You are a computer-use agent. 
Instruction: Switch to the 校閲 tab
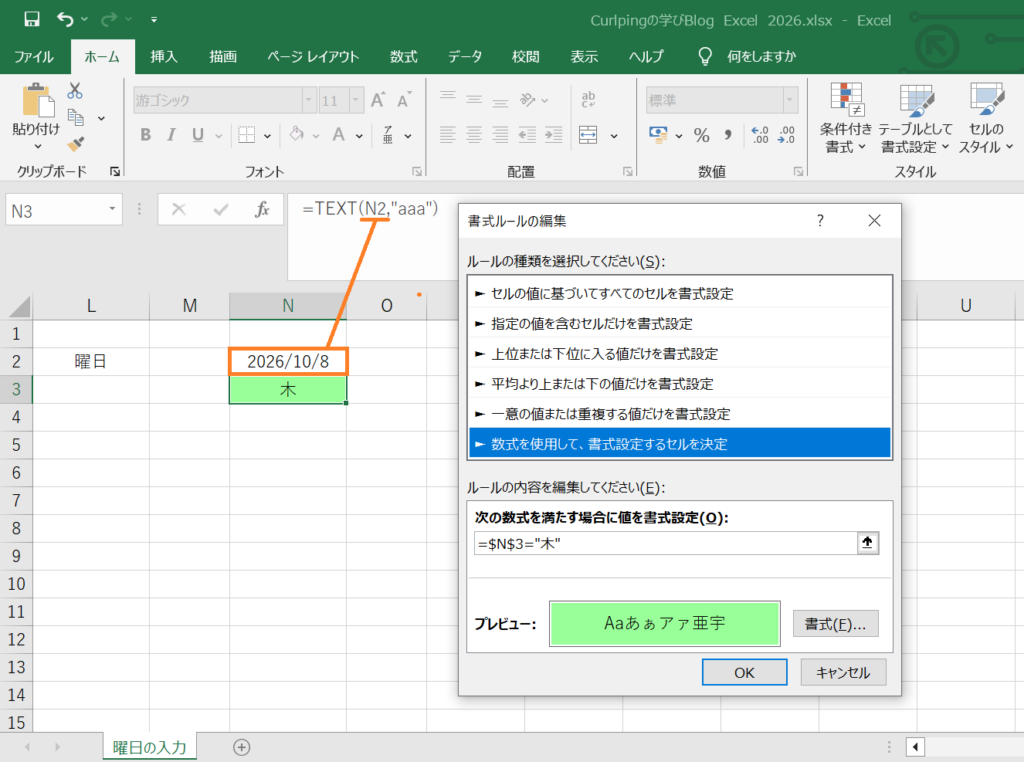pyautogui.click(x=526, y=57)
